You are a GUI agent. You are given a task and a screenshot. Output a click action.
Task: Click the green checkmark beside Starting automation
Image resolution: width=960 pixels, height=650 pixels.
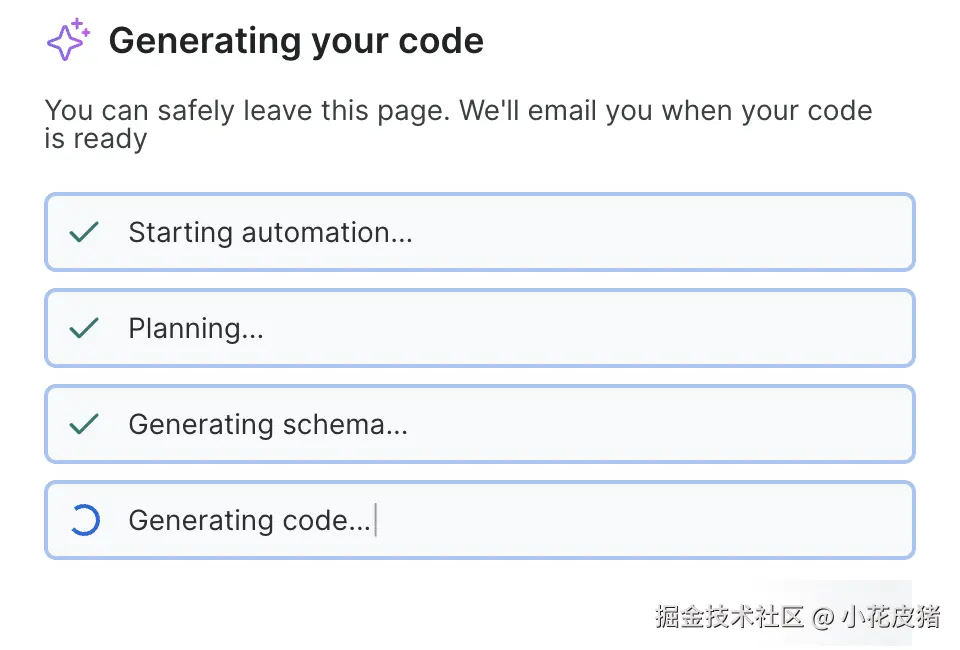pyautogui.click(x=84, y=233)
